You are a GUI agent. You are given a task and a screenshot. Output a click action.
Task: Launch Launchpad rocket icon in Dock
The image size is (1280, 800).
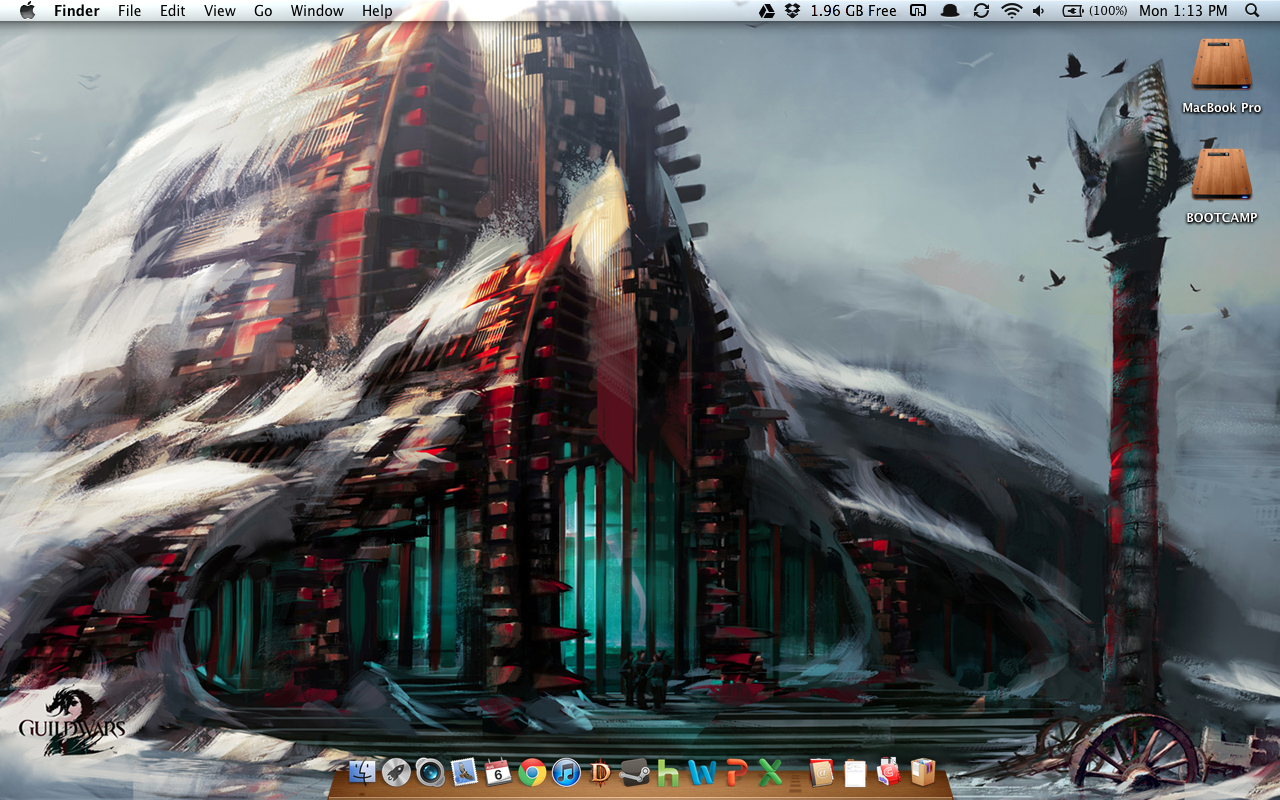coord(396,772)
